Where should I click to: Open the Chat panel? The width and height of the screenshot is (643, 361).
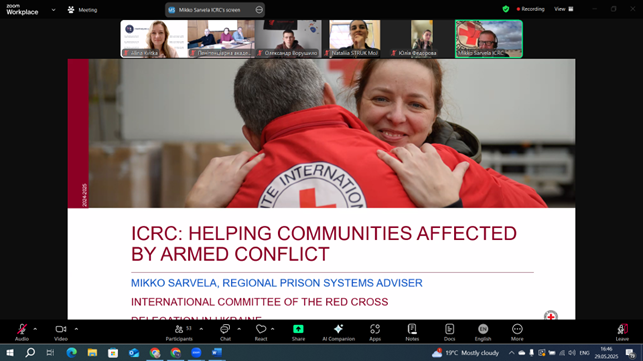coord(225,332)
